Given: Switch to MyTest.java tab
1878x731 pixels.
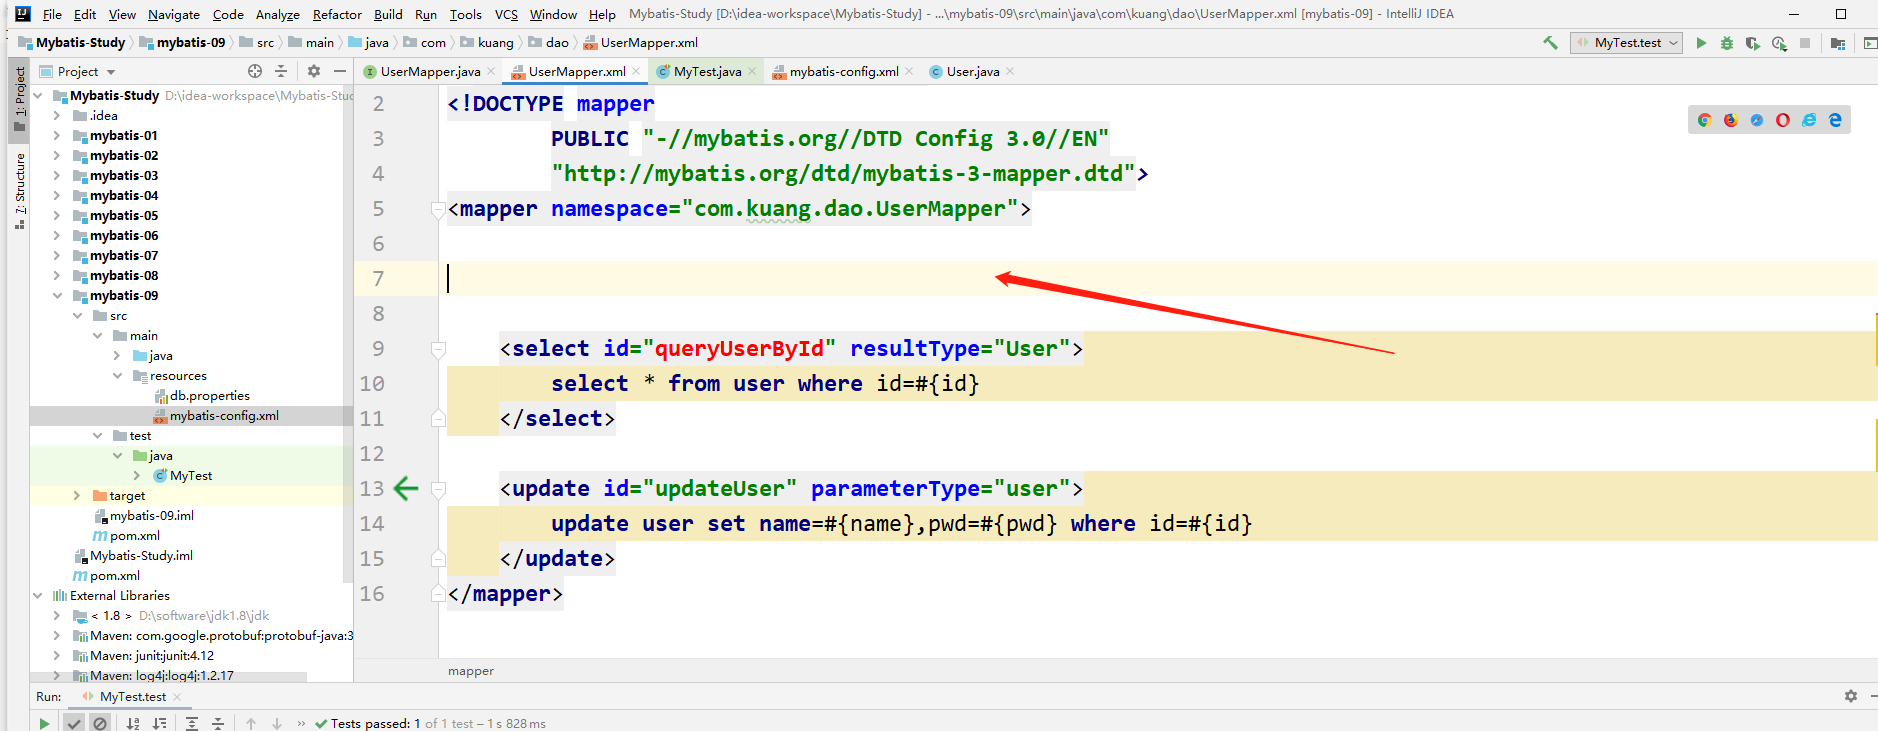Looking at the screenshot, I should coord(707,71).
